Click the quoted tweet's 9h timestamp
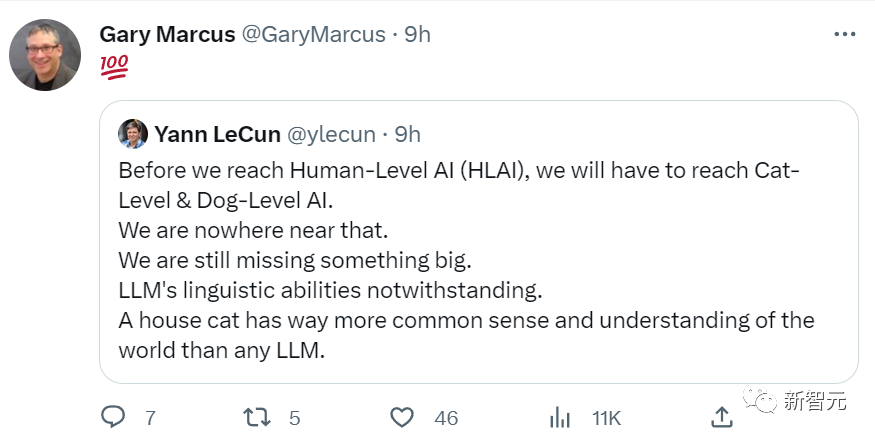 408,134
